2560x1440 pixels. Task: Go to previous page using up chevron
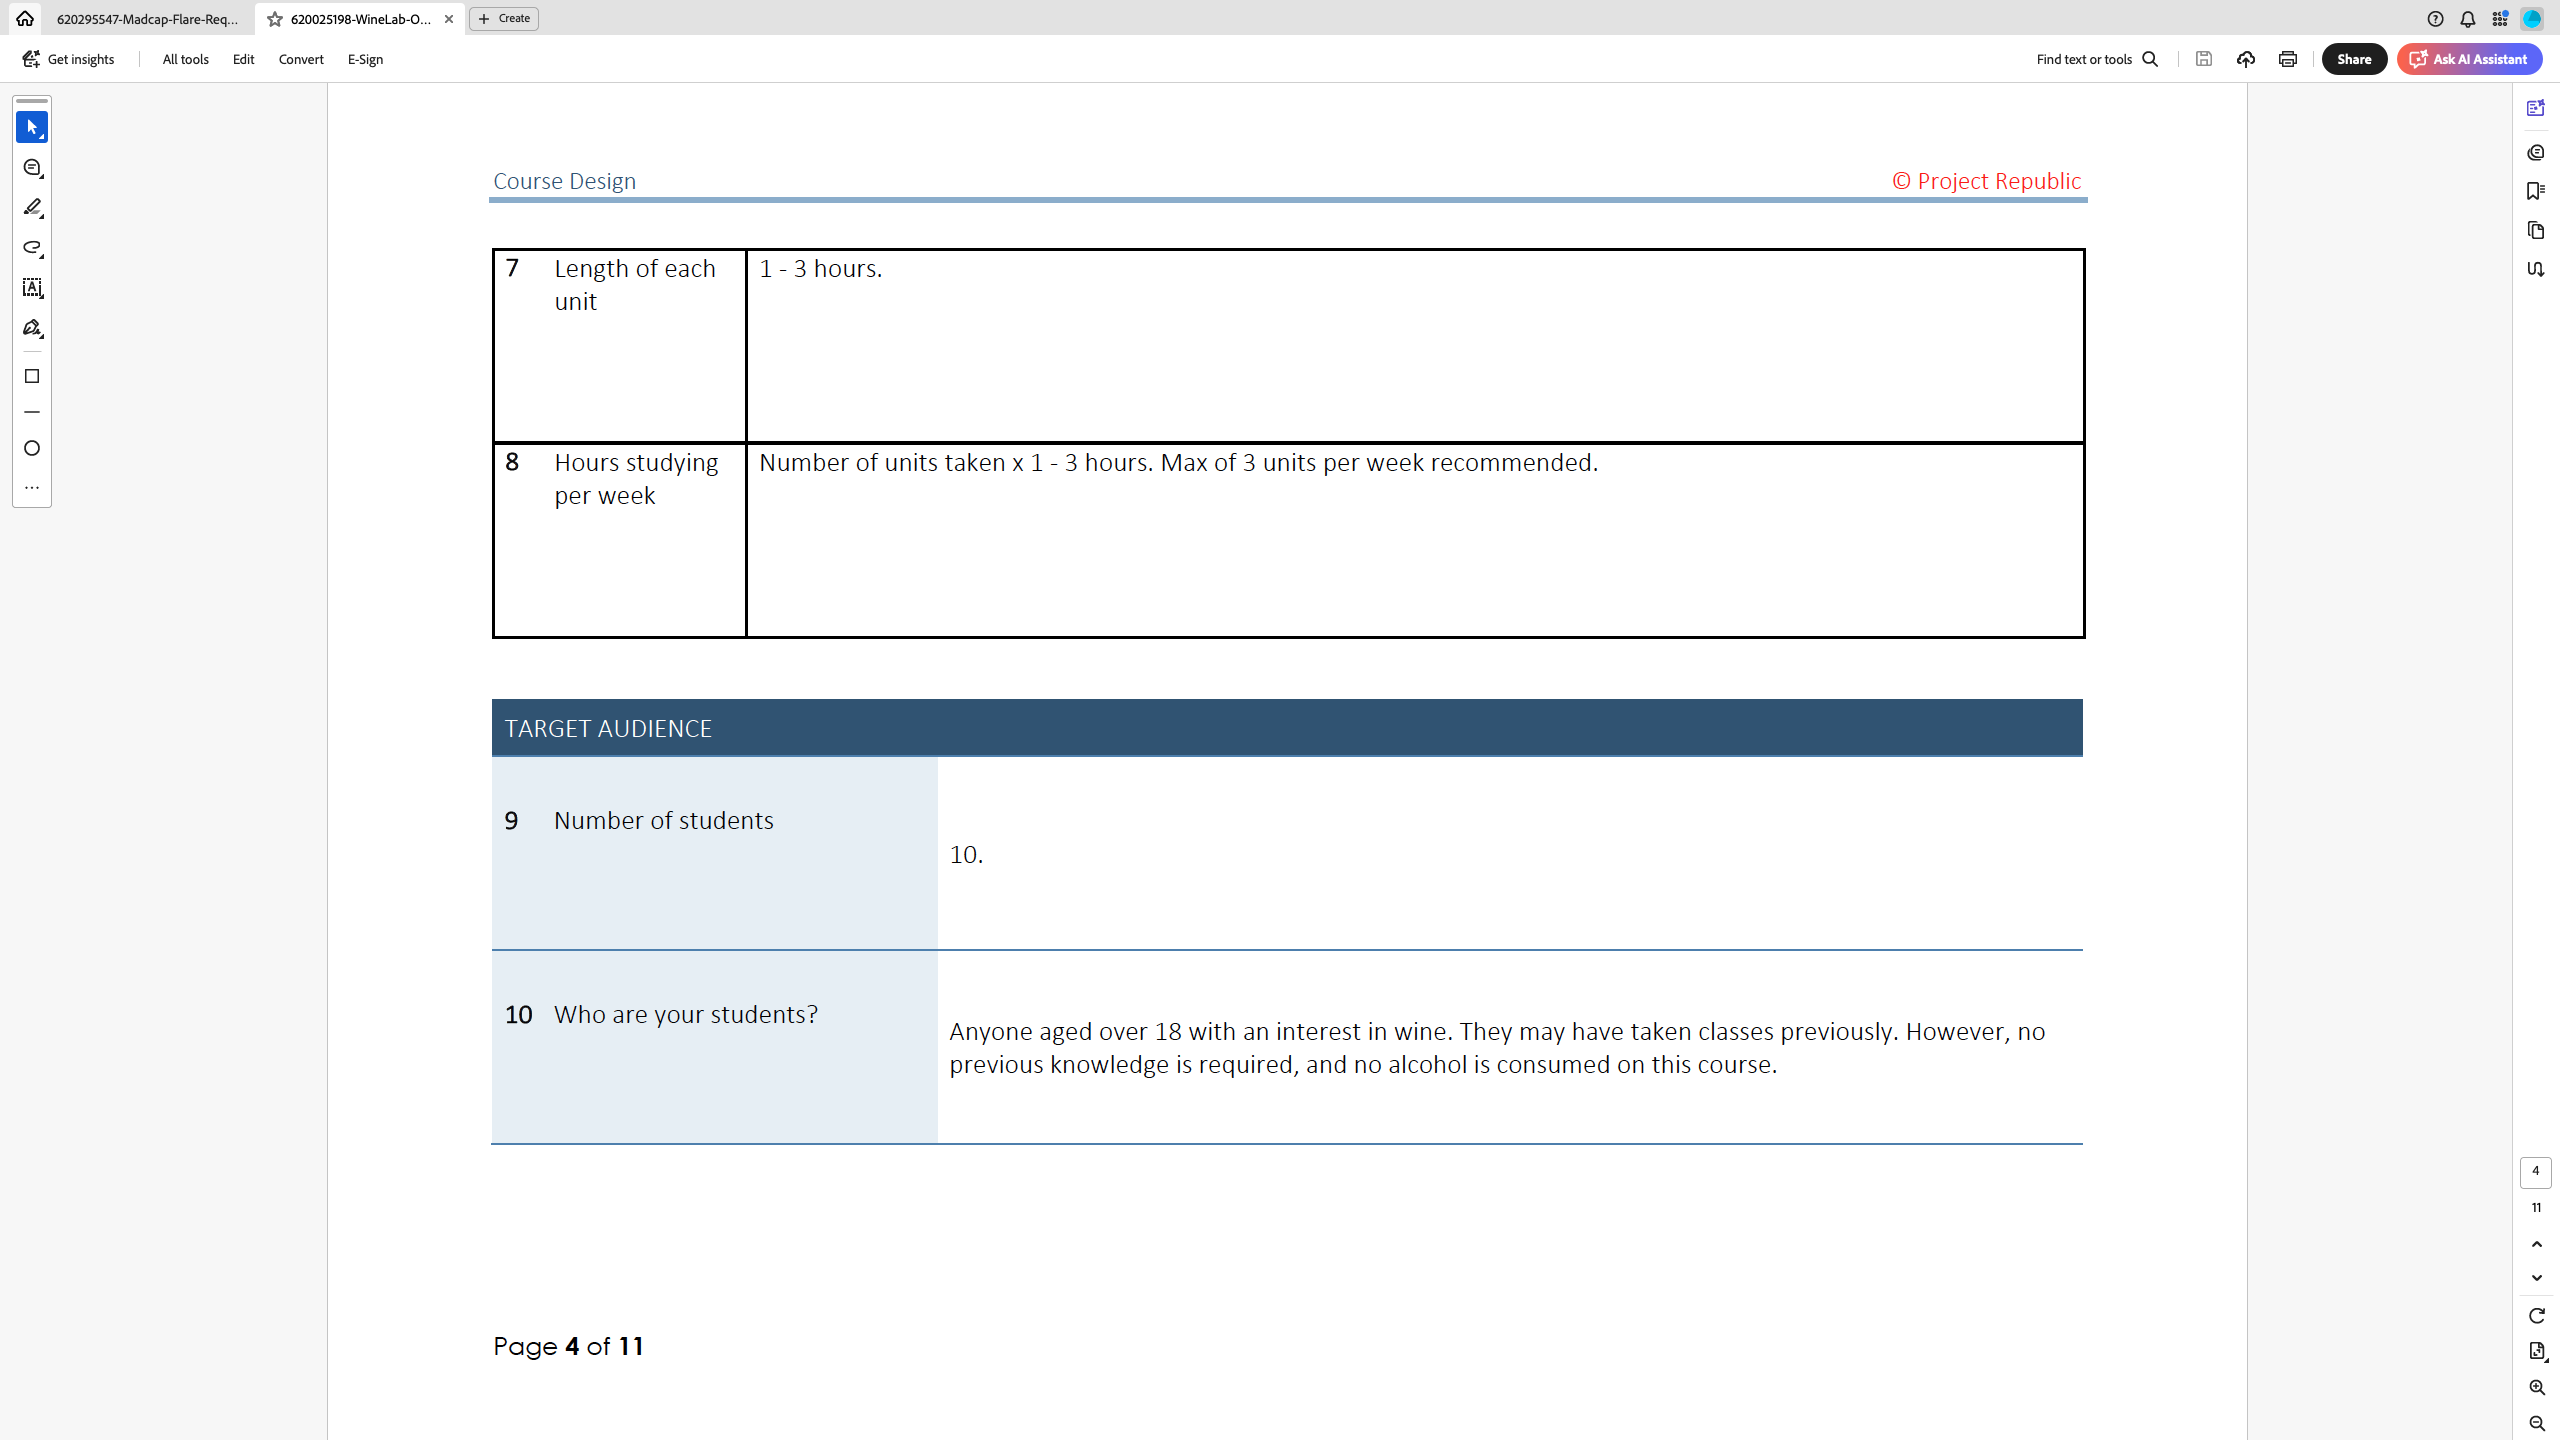[2536, 1244]
